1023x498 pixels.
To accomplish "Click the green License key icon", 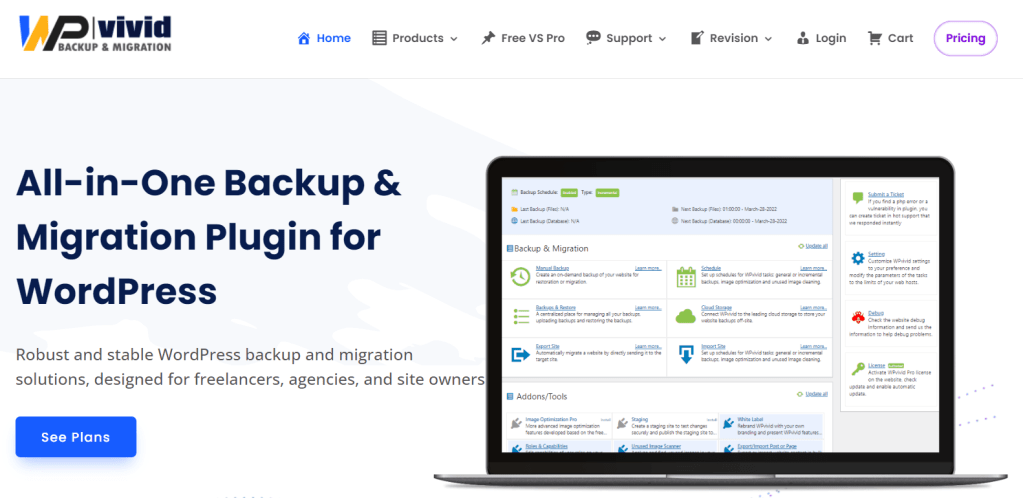I will coord(858,369).
